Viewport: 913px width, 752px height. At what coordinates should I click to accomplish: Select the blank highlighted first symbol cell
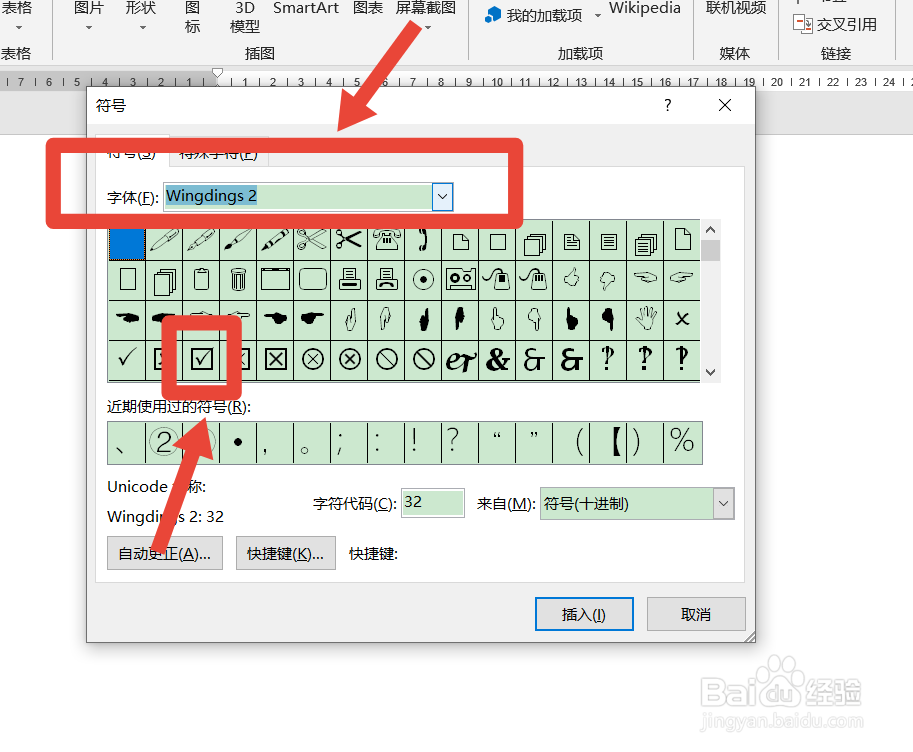(127, 243)
